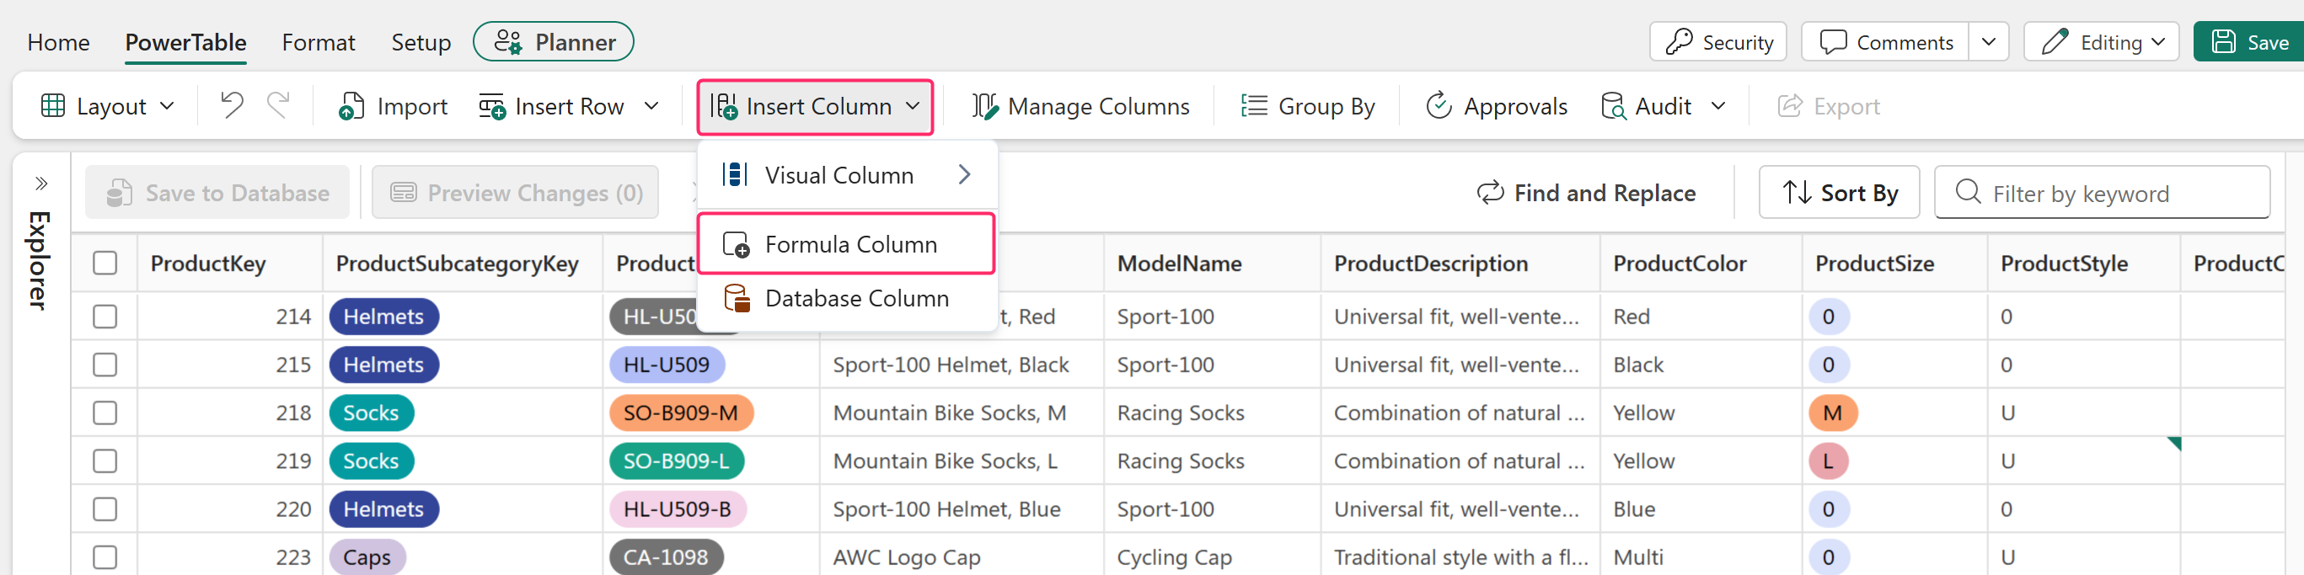The height and width of the screenshot is (575, 2304).
Task: Click the Undo arrow icon
Action: [x=231, y=105]
